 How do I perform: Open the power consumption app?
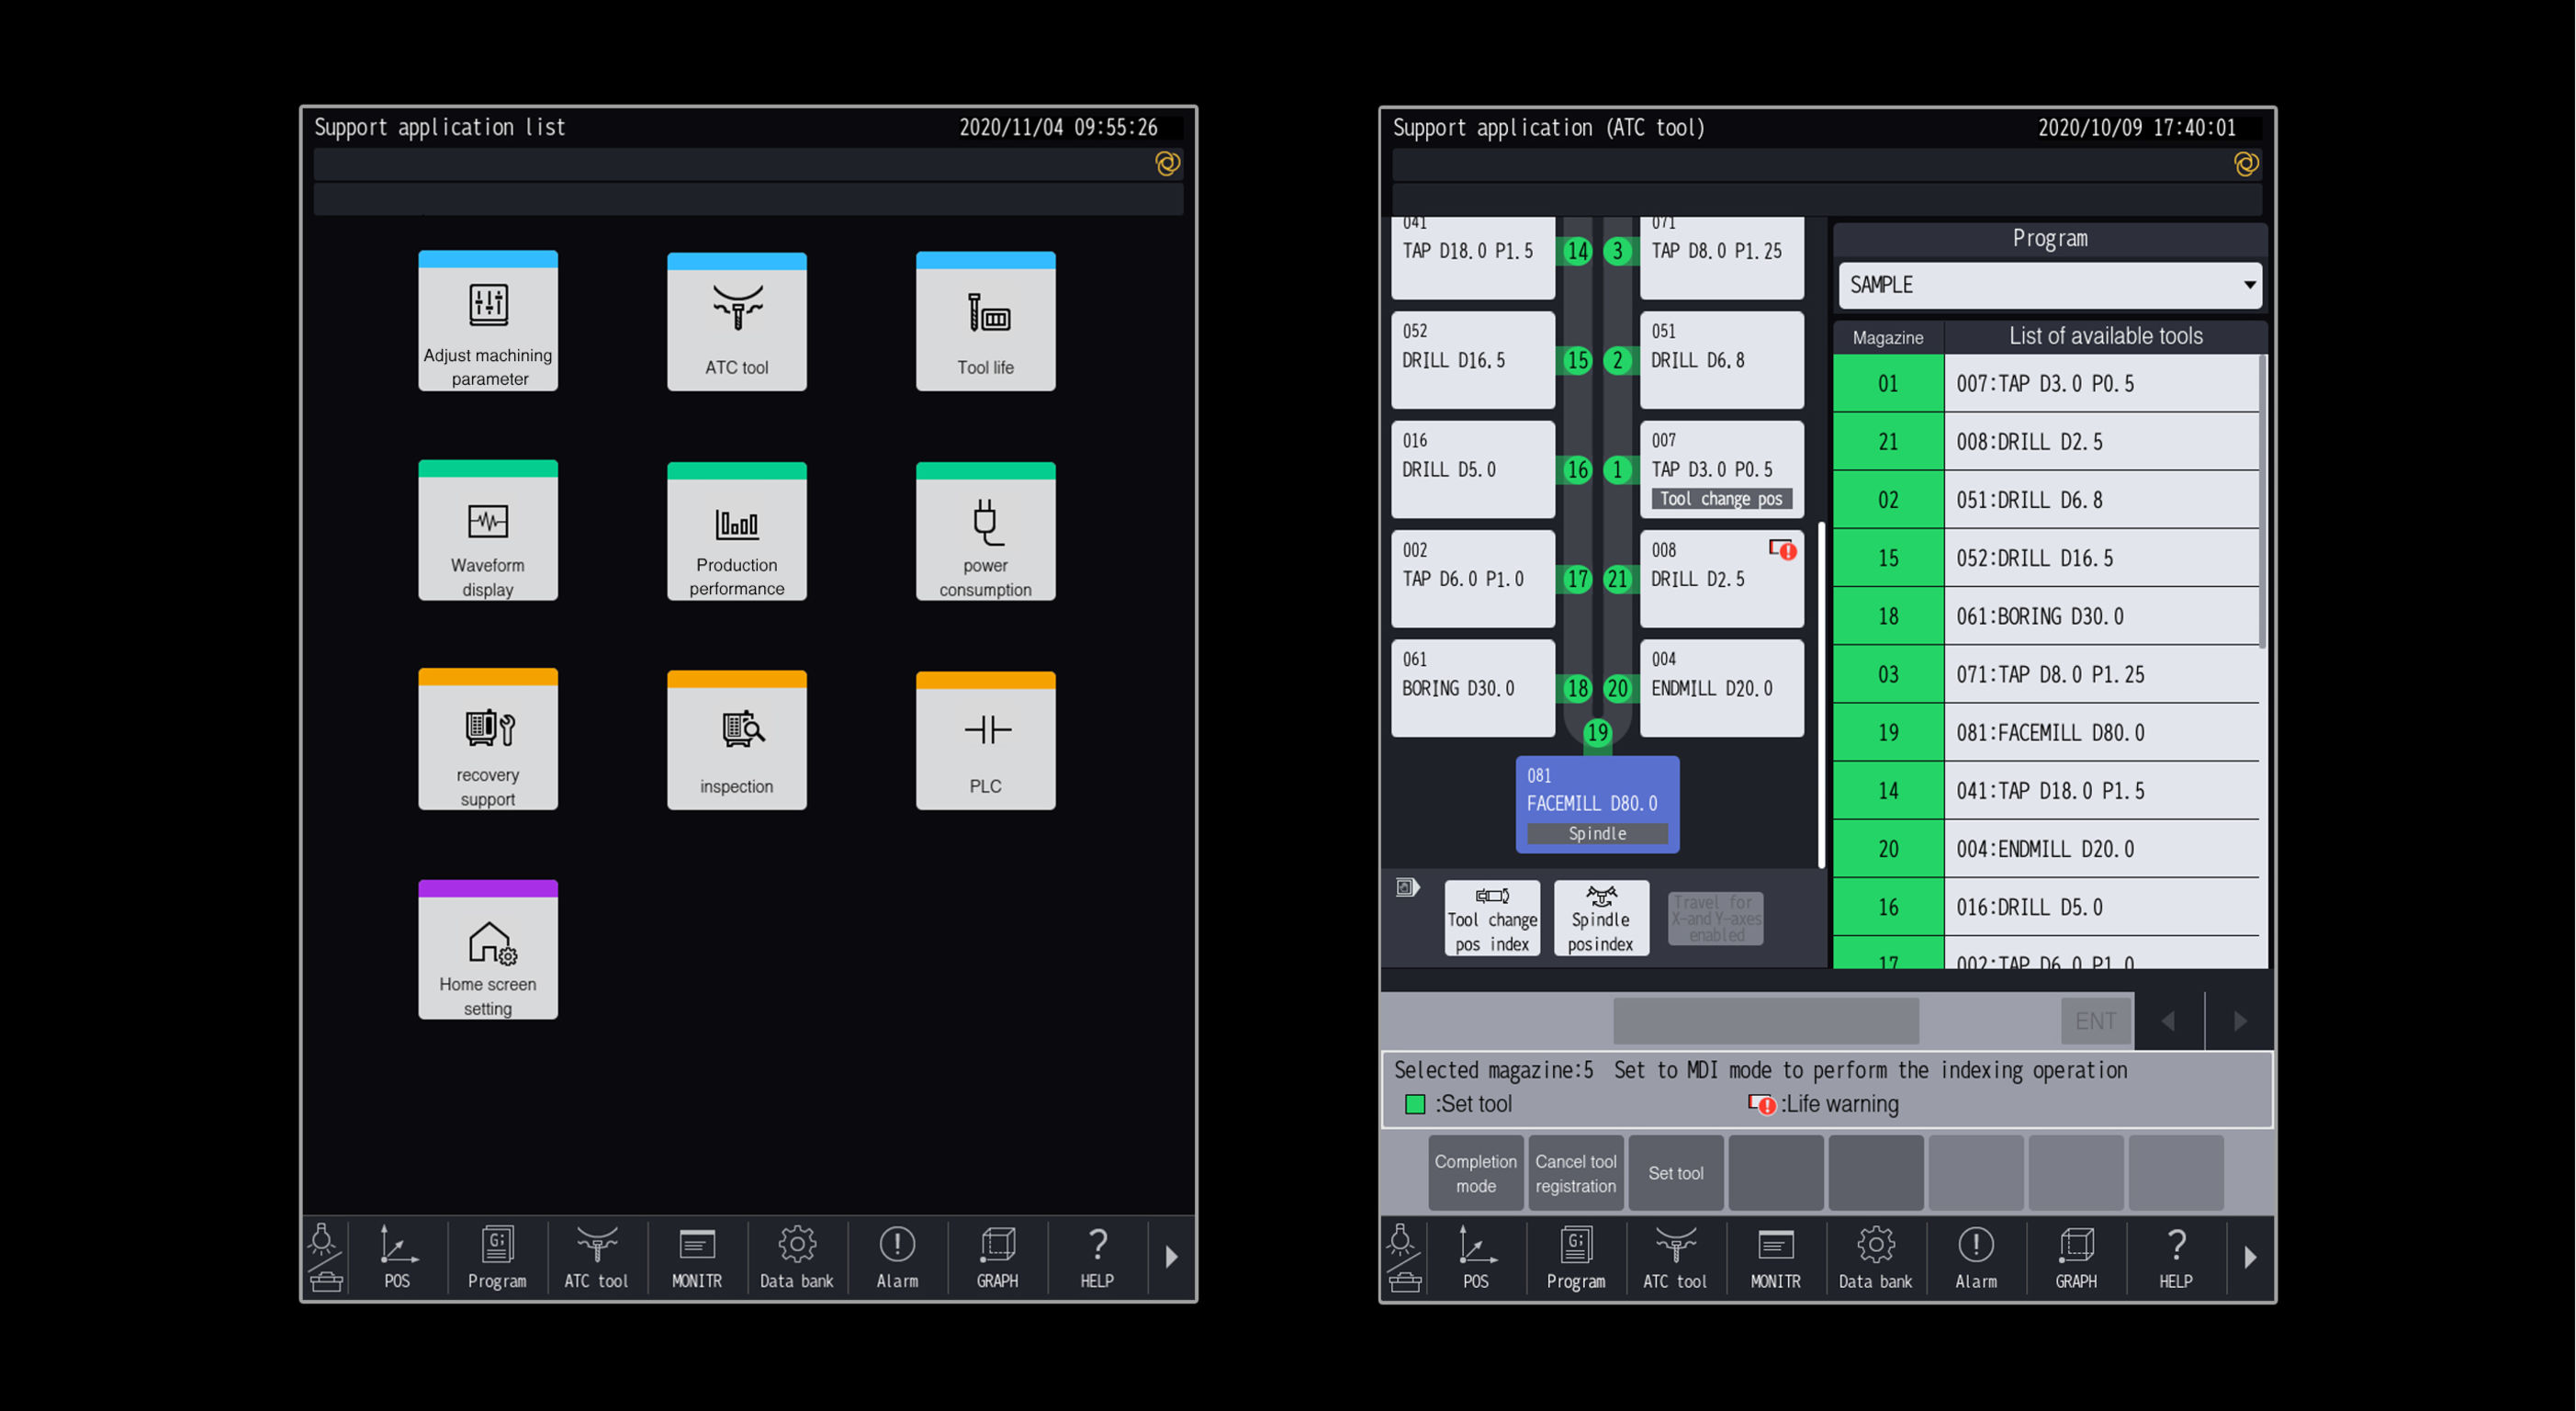985,530
